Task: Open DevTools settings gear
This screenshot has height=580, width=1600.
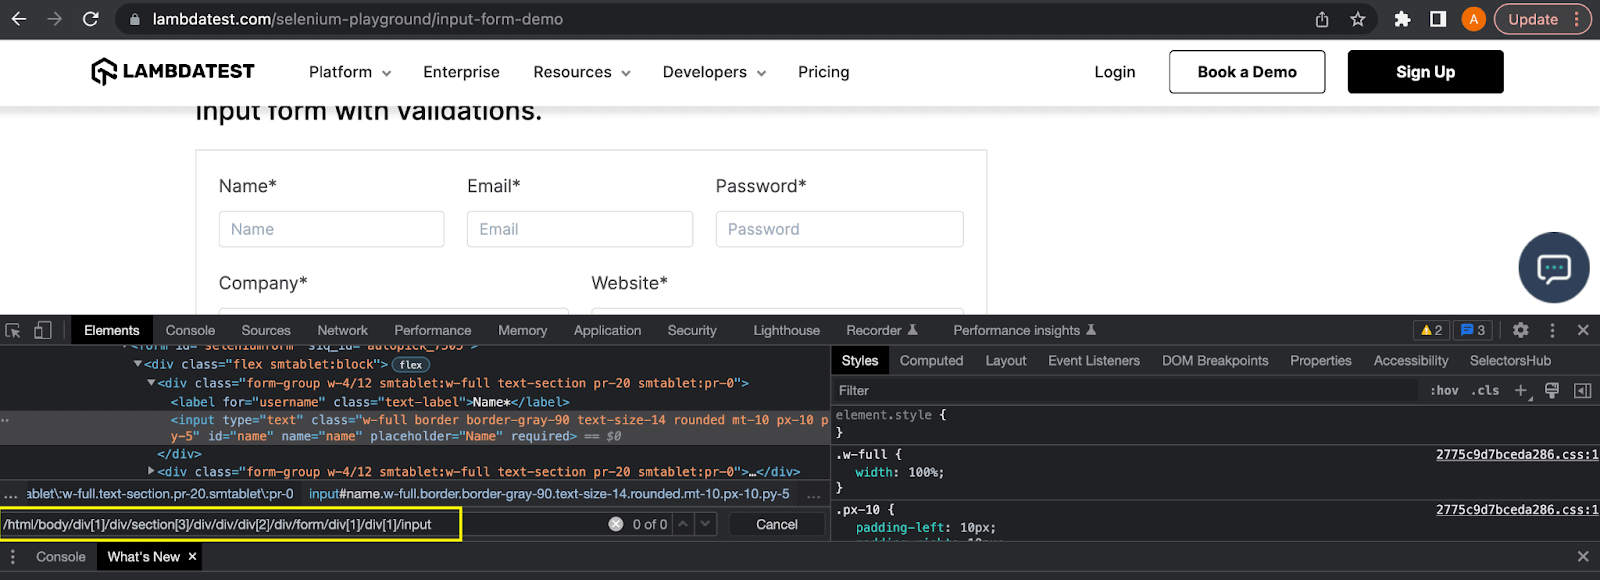Action: 1520,330
